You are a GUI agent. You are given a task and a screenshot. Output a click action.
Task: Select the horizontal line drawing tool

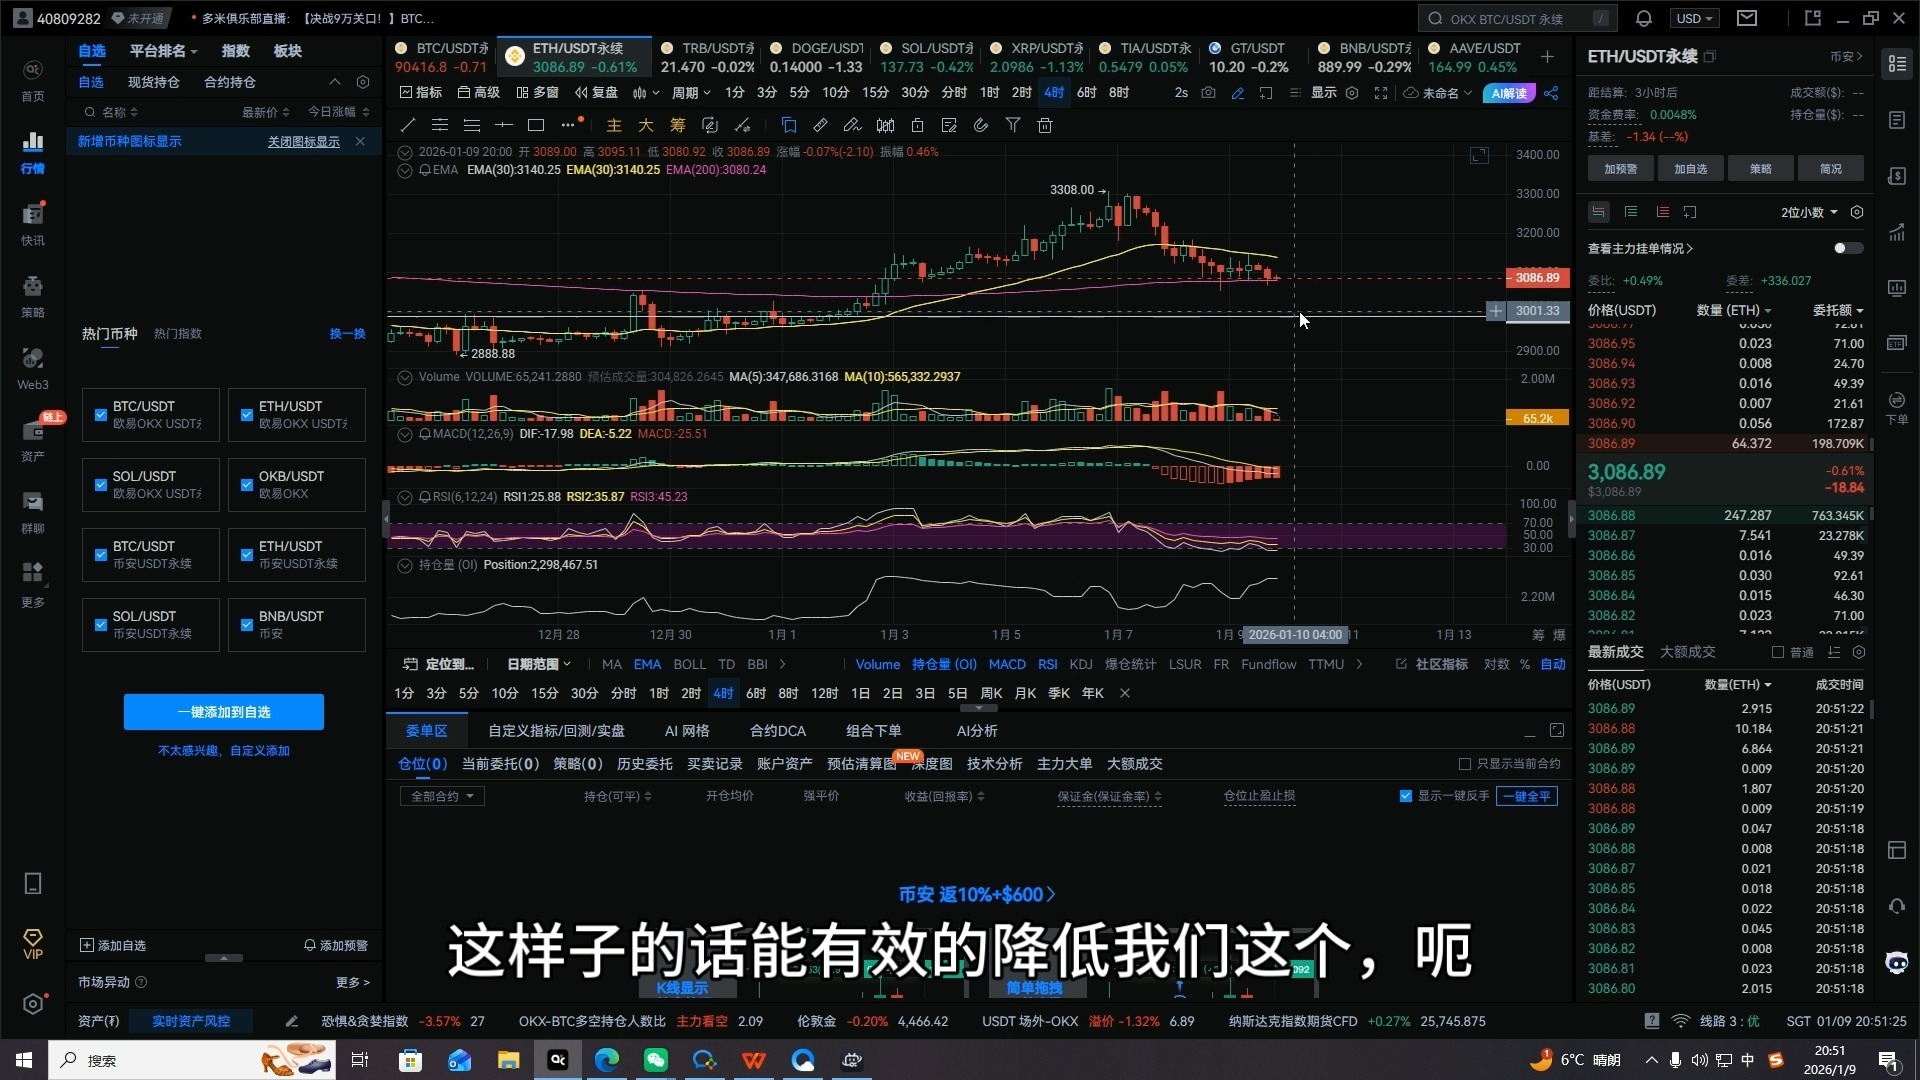[x=504, y=125]
